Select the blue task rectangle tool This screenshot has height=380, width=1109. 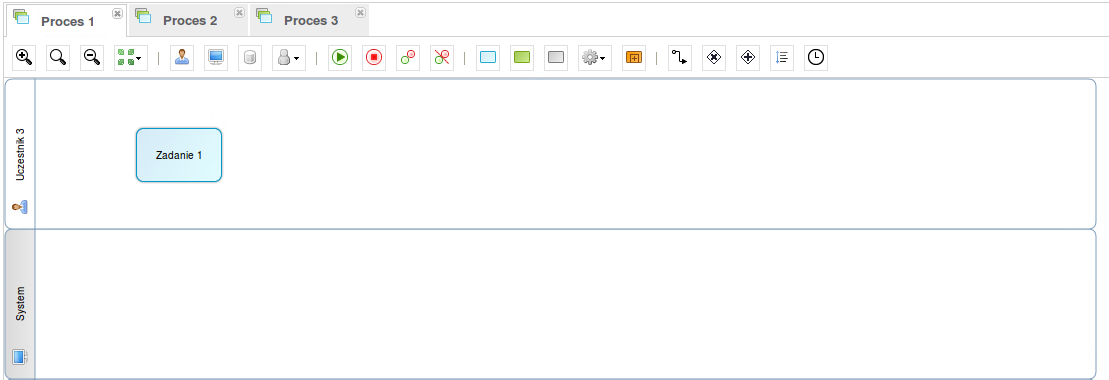tap(488, 58)
